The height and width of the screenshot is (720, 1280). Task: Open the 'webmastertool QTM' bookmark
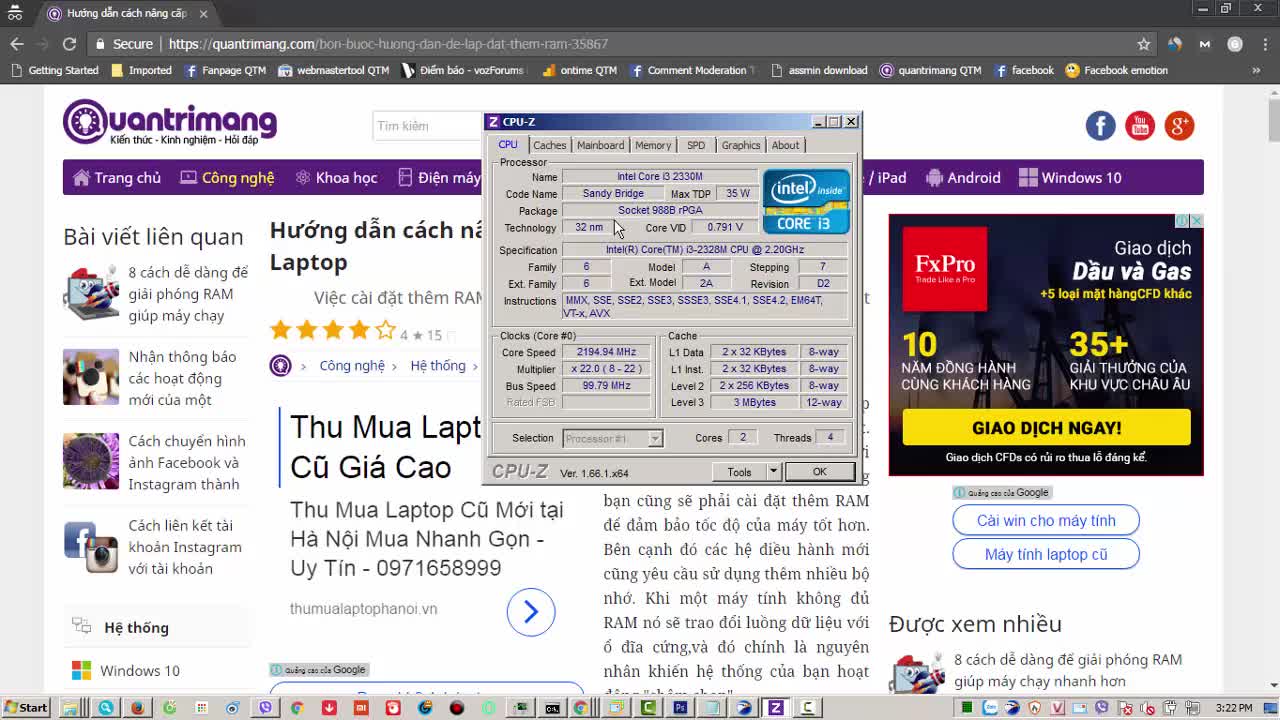pos(334,71)
